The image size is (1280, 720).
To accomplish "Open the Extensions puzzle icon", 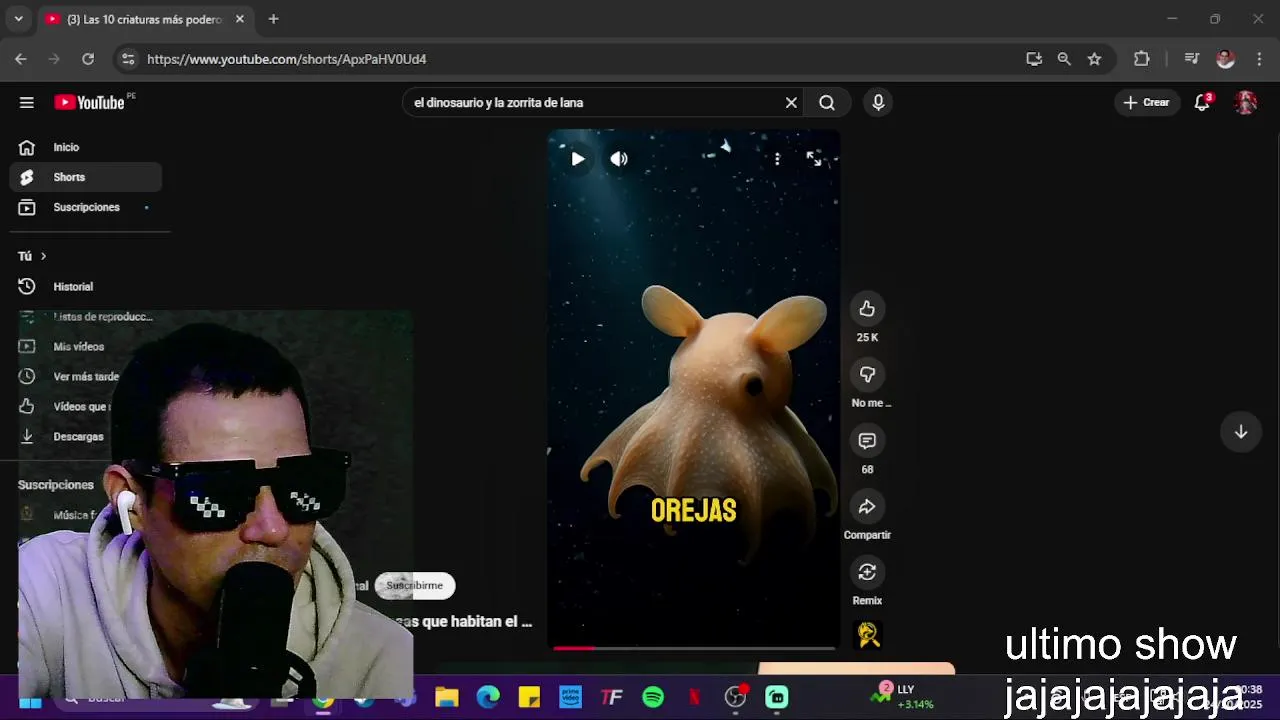I will 1141,59.
